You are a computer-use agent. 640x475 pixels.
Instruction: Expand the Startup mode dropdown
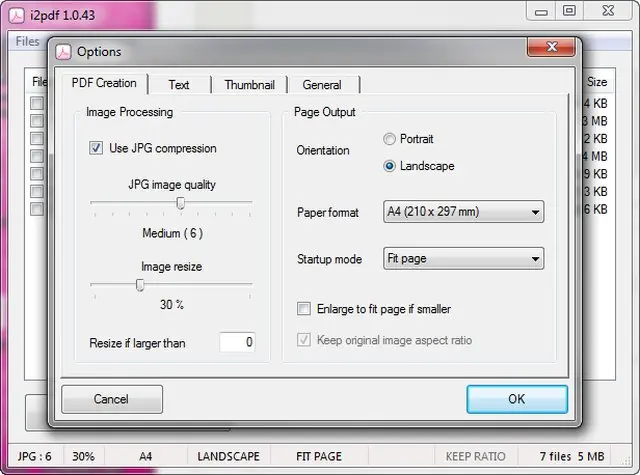(463, 259)
